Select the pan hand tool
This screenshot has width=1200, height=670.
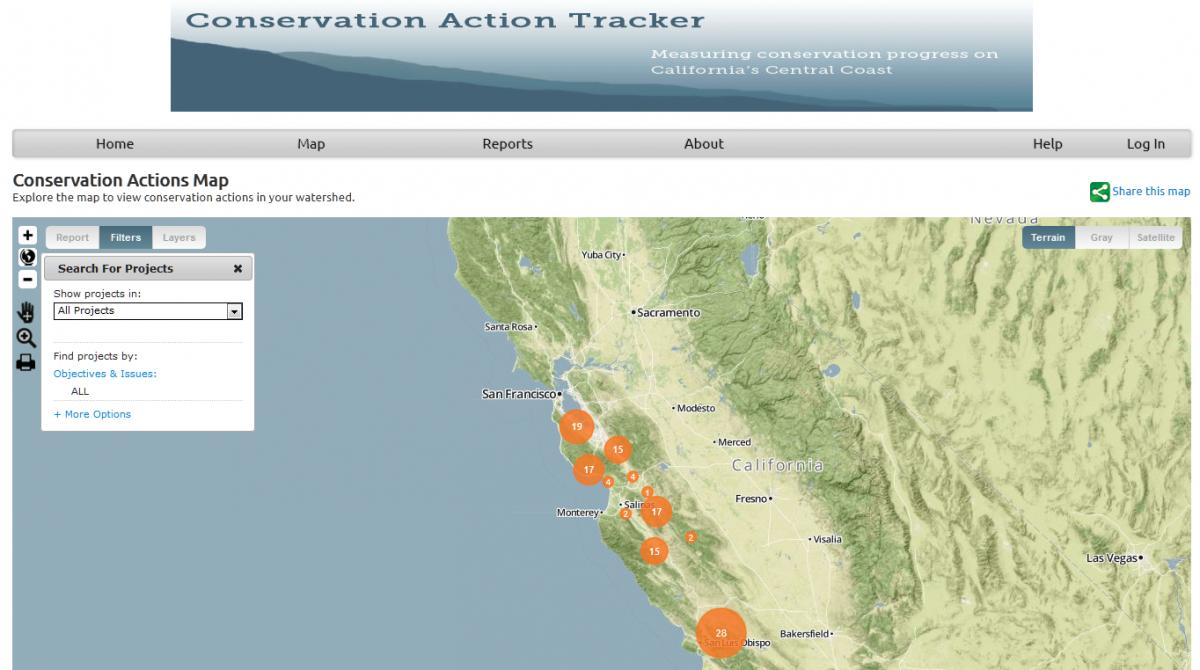[26, 311]
